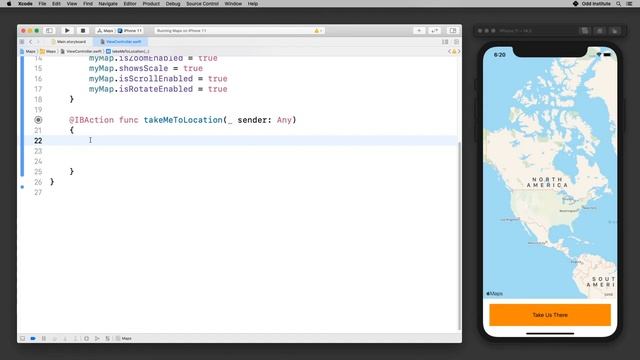Add editor on right icon
The width and height of the screenshot is (640, 360).
(x=456, y=42)
